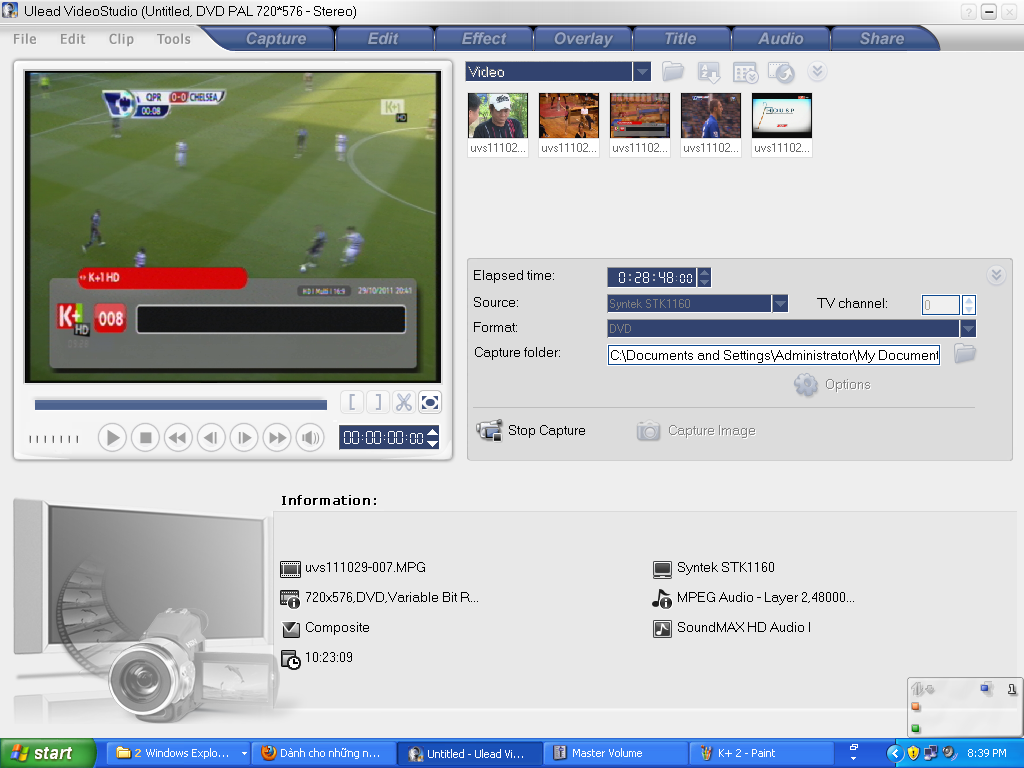Click Stop Capture

(x=531, y=430)
